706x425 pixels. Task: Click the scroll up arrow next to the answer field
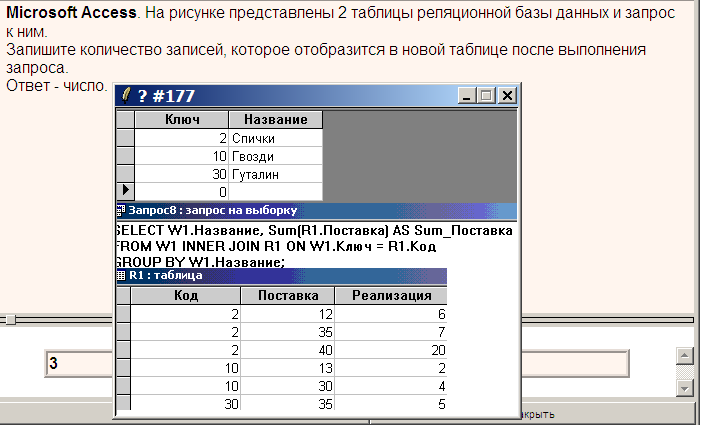[684, 356]
